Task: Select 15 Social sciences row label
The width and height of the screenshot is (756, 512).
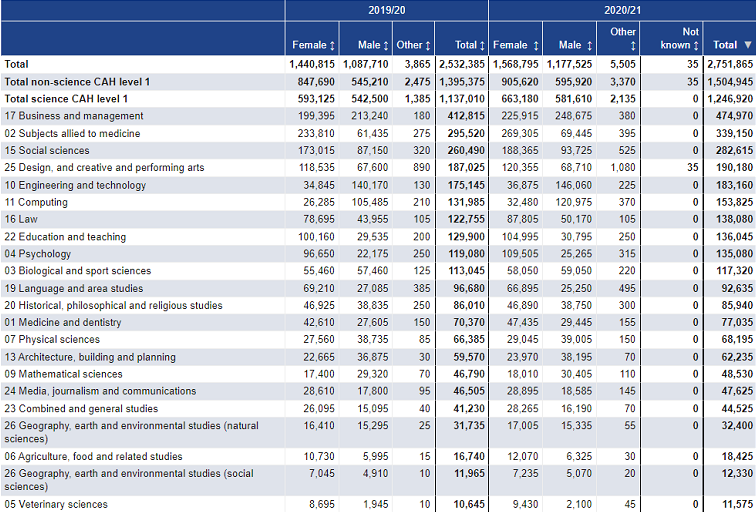Action: (47, 150)
